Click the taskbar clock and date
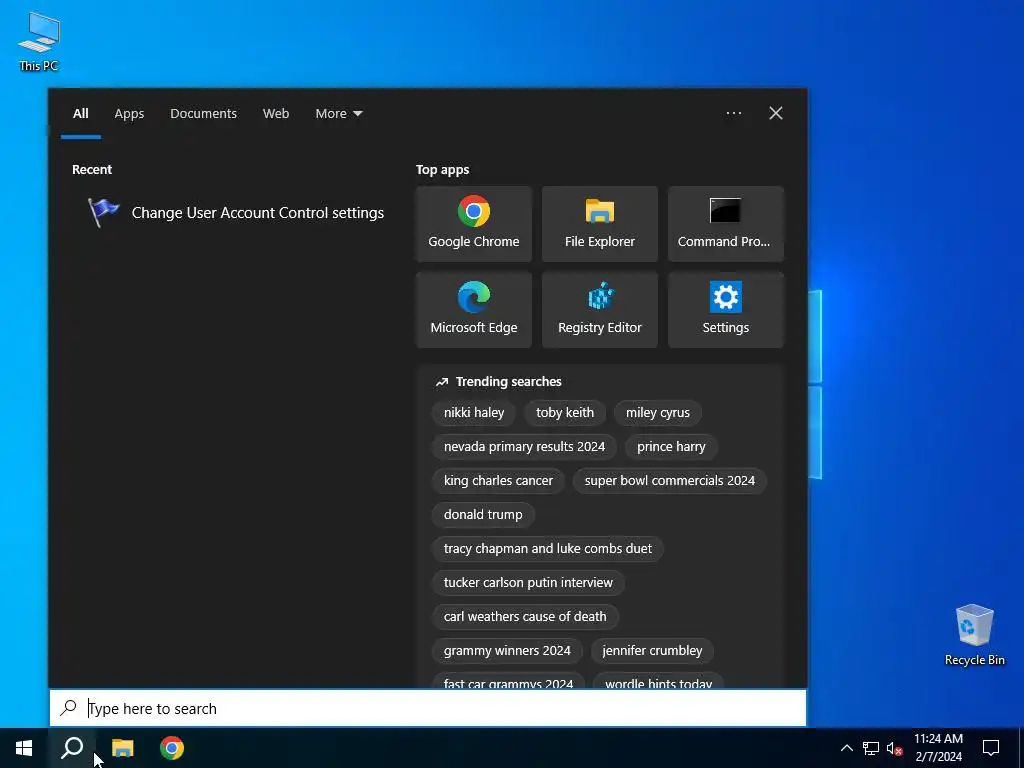The image size is (1024, 768). [x=938, y=748]
